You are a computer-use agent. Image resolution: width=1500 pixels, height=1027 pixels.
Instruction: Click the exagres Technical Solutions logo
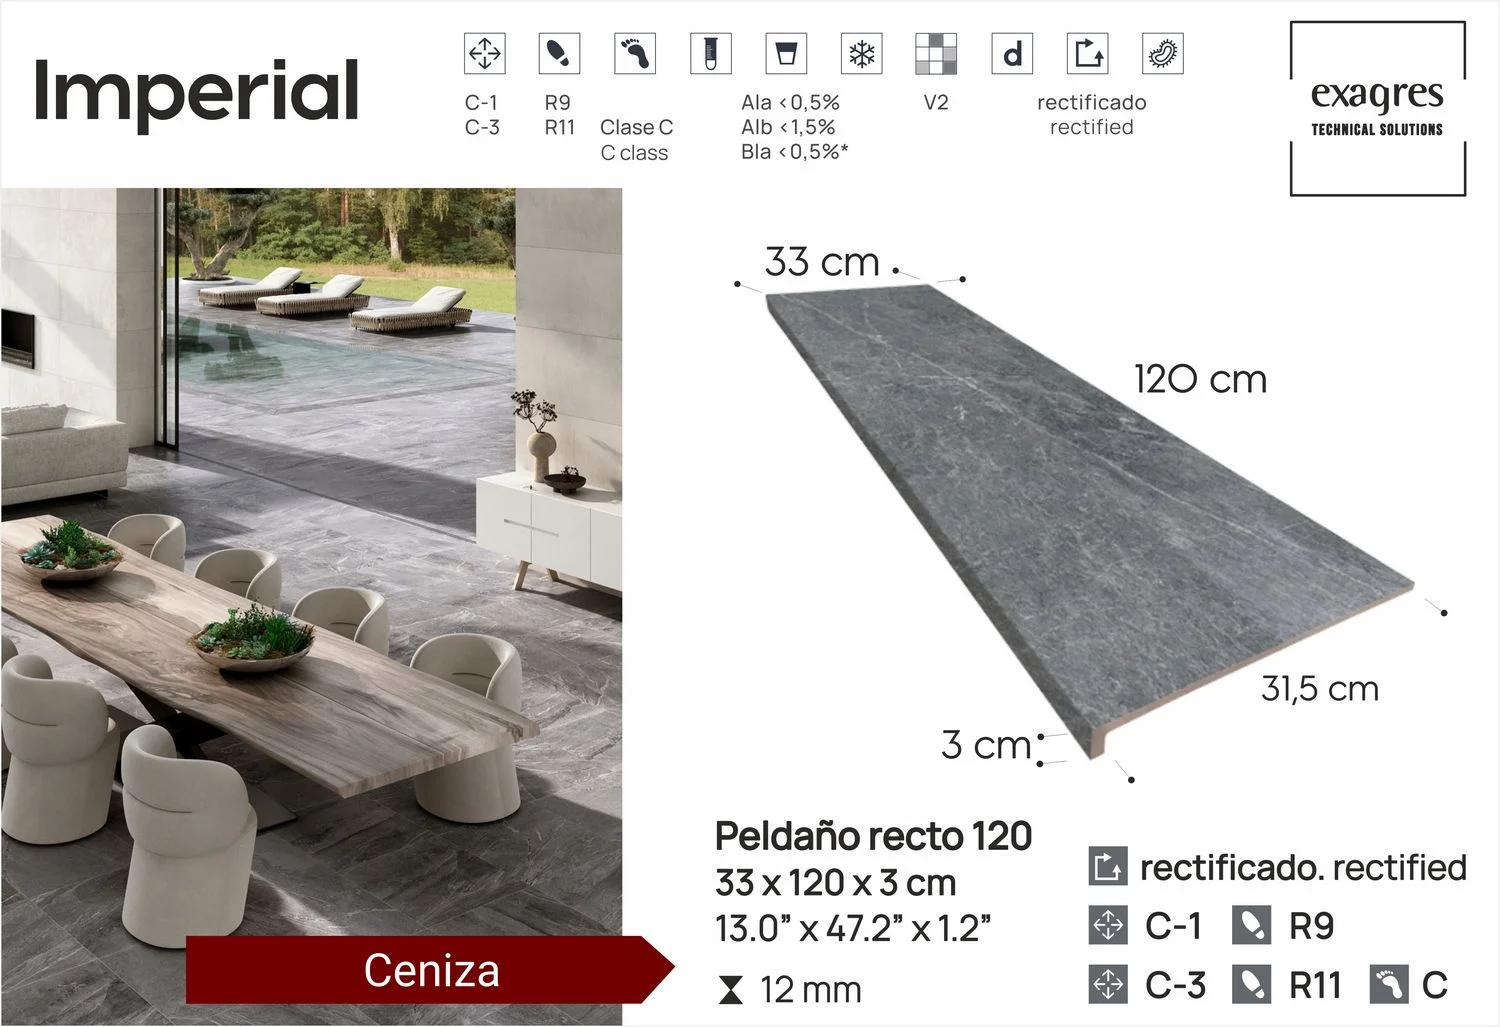click(x=1377, y=108)
